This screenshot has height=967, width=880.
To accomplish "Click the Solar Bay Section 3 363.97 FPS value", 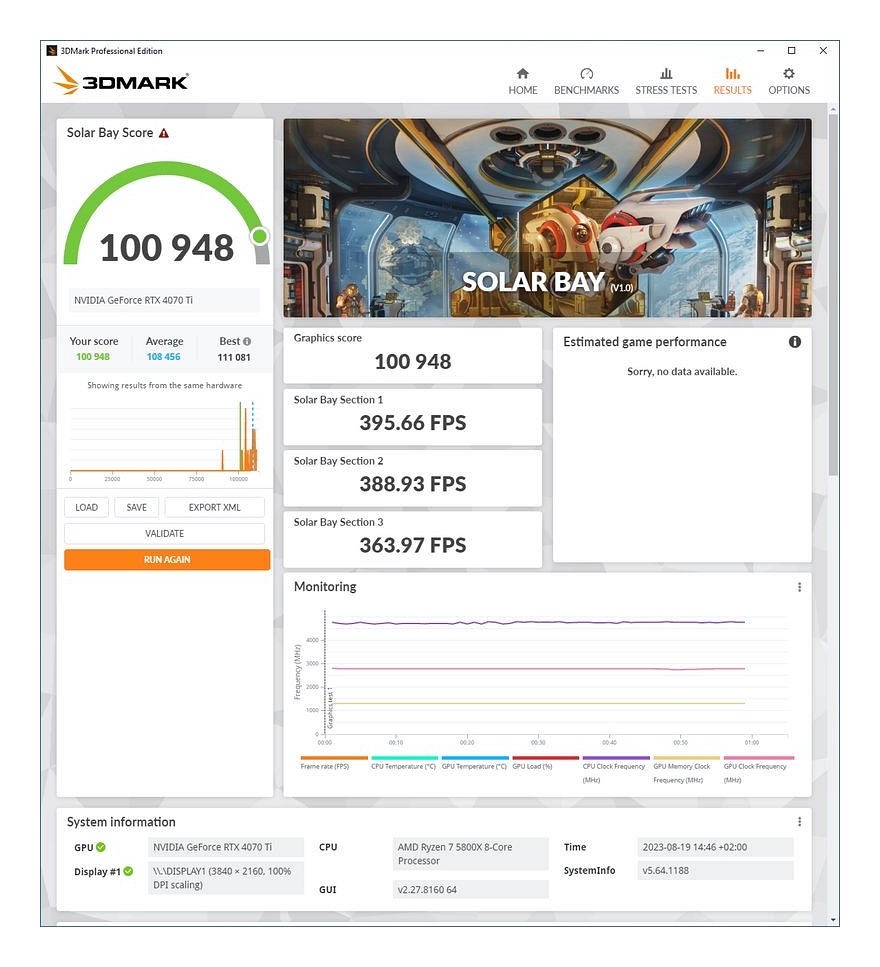I will coord(413,545).
